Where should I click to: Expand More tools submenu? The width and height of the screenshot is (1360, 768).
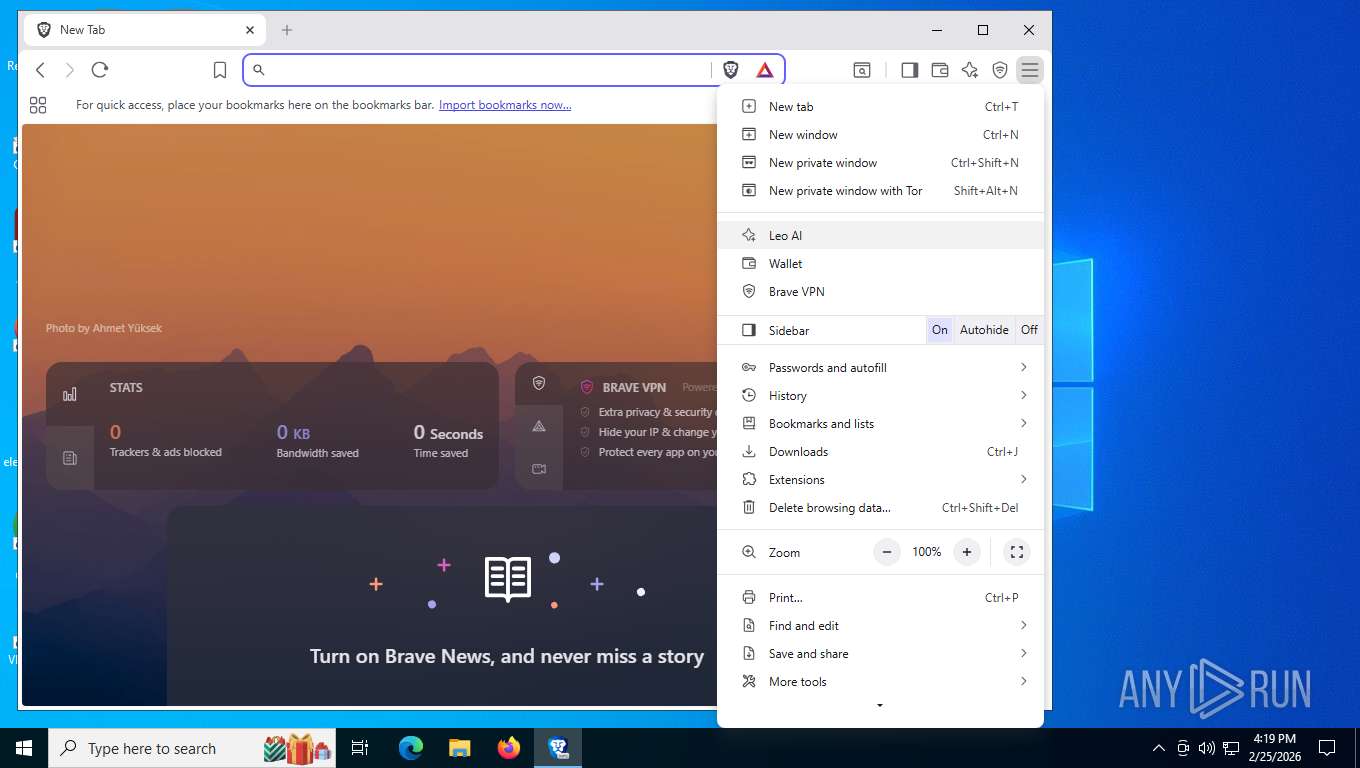pos(881,682)
